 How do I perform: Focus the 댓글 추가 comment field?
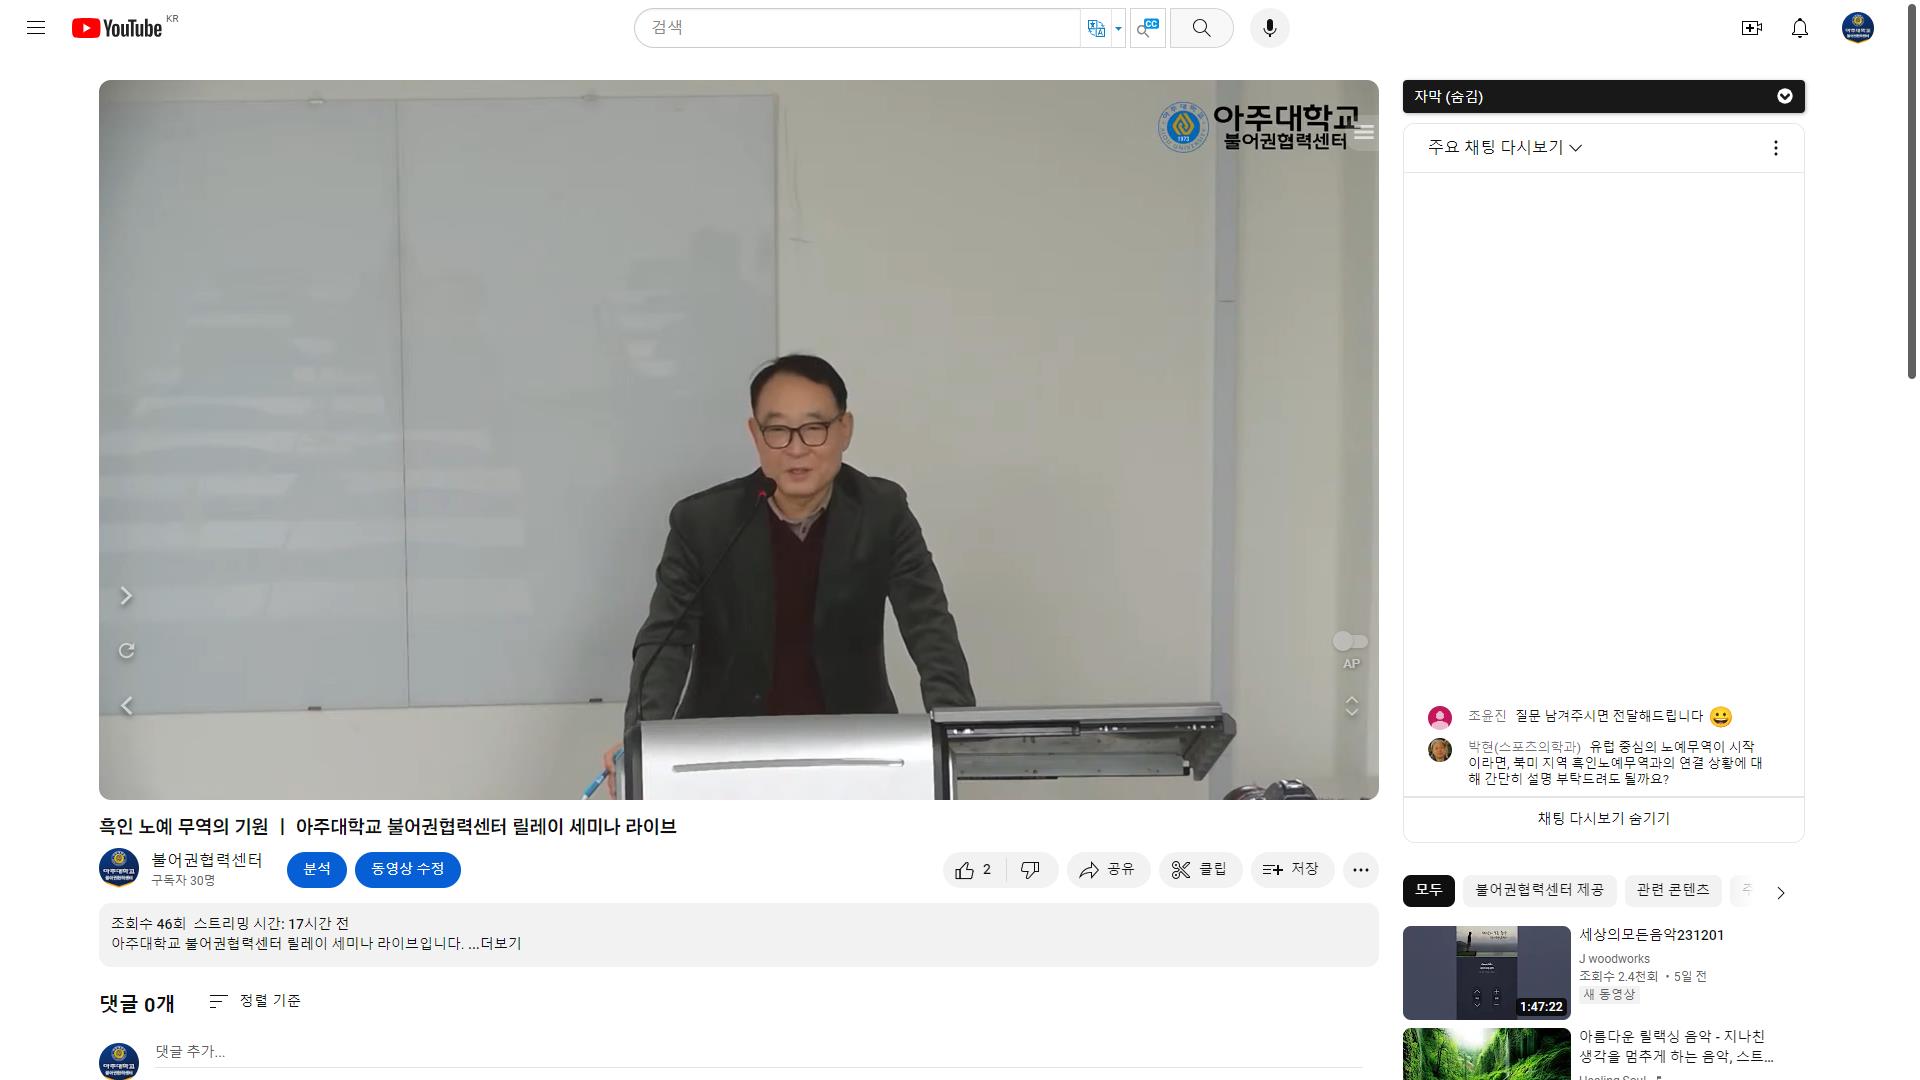(758, 1053)
